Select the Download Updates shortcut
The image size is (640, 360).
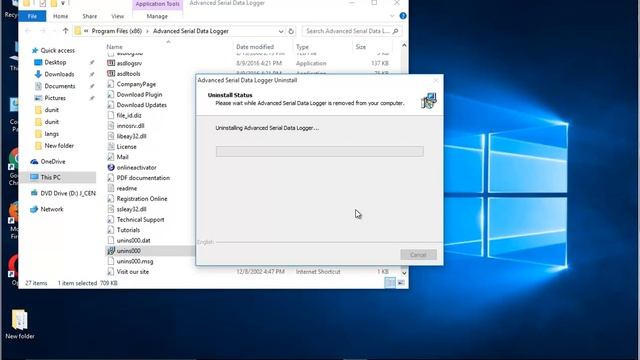tap(142, 105)
